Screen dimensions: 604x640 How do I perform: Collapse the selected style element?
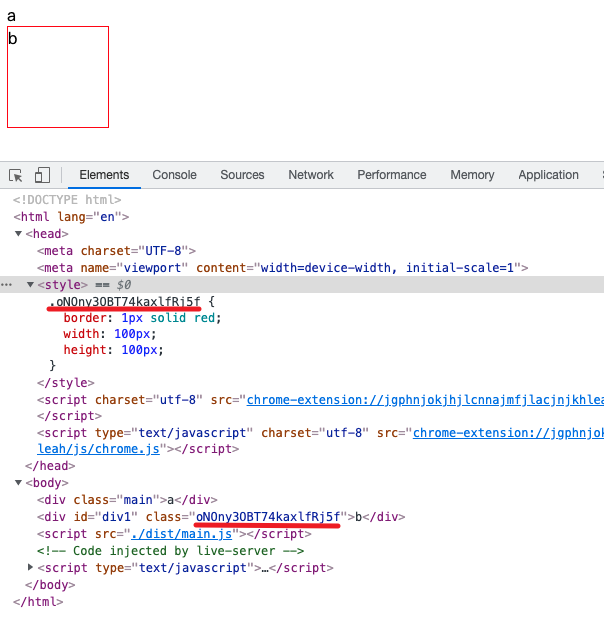(30, 285)
